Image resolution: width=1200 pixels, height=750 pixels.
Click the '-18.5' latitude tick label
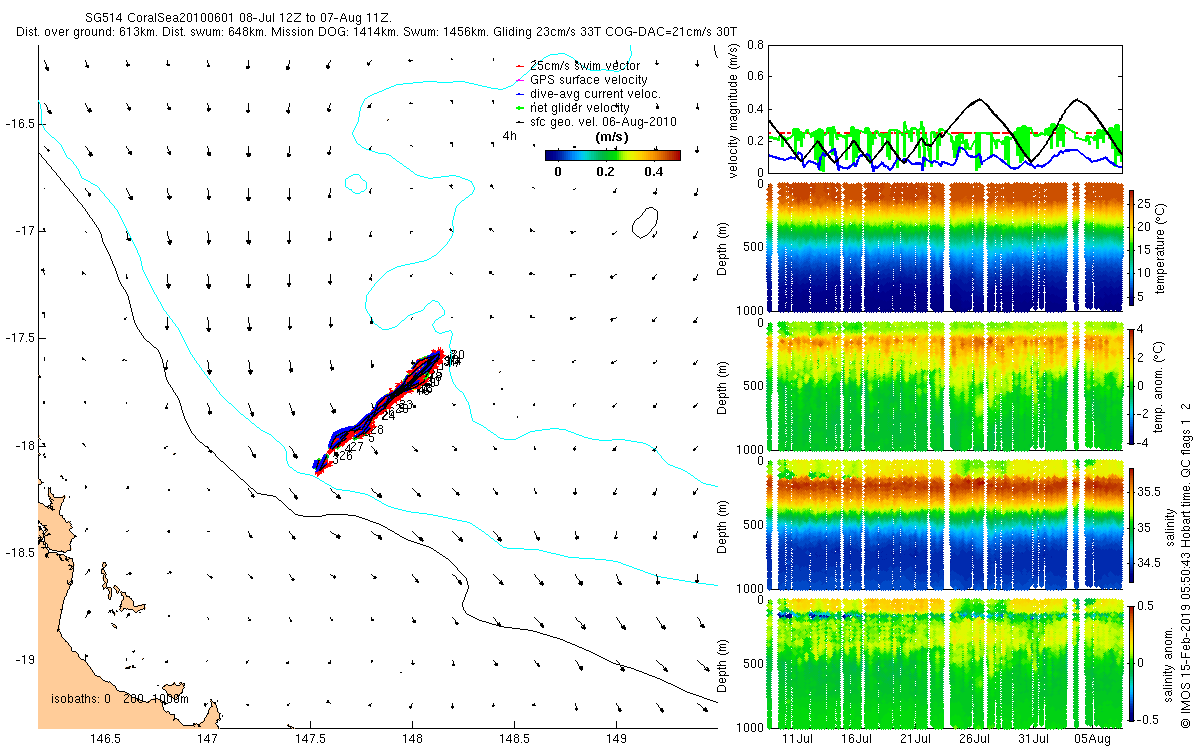click(19, 552)
